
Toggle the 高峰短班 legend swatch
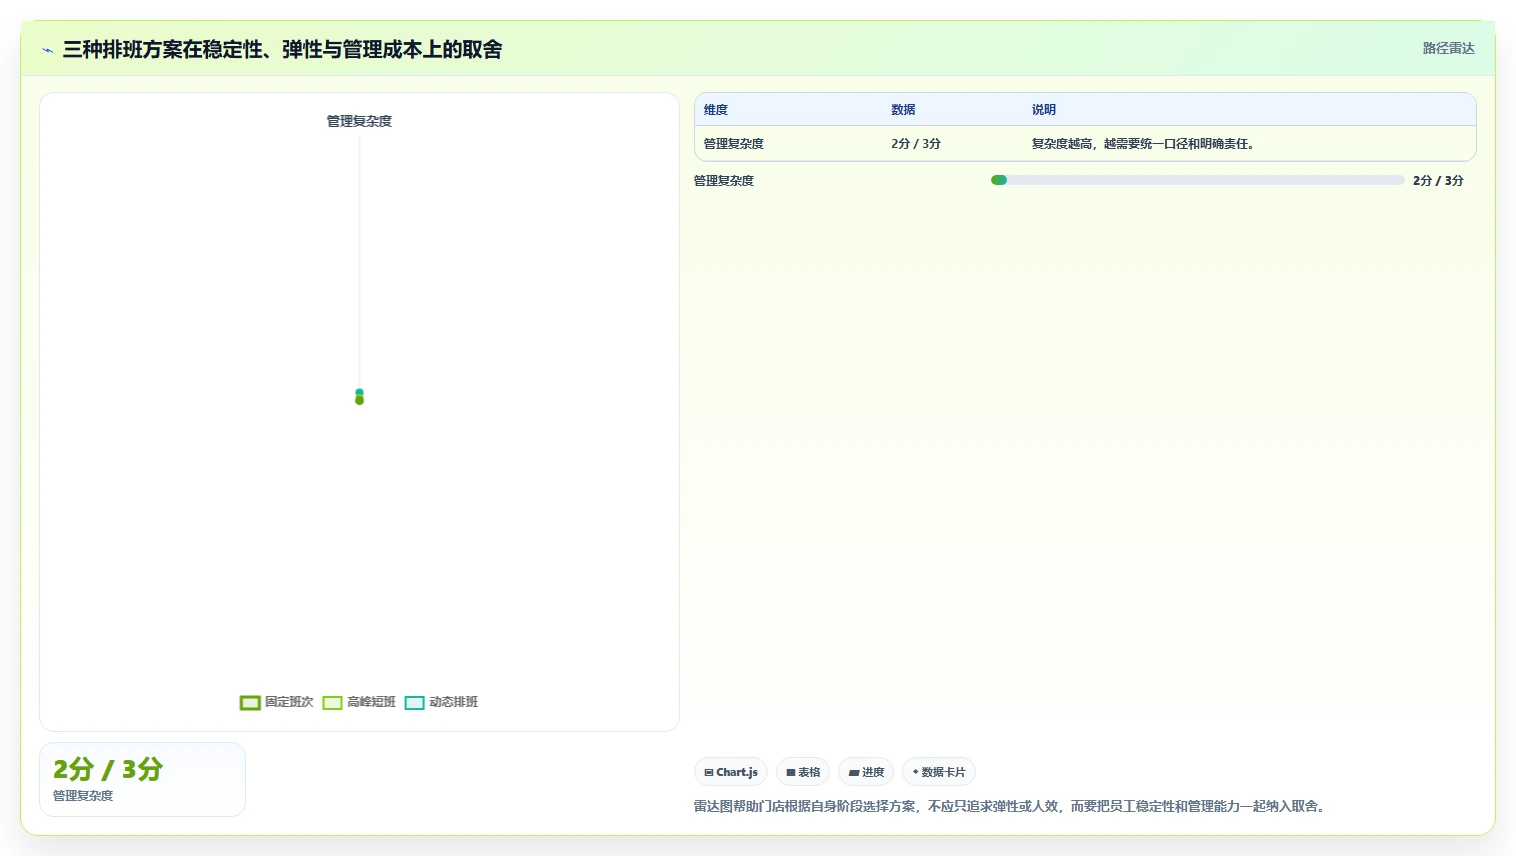[332, 703]
